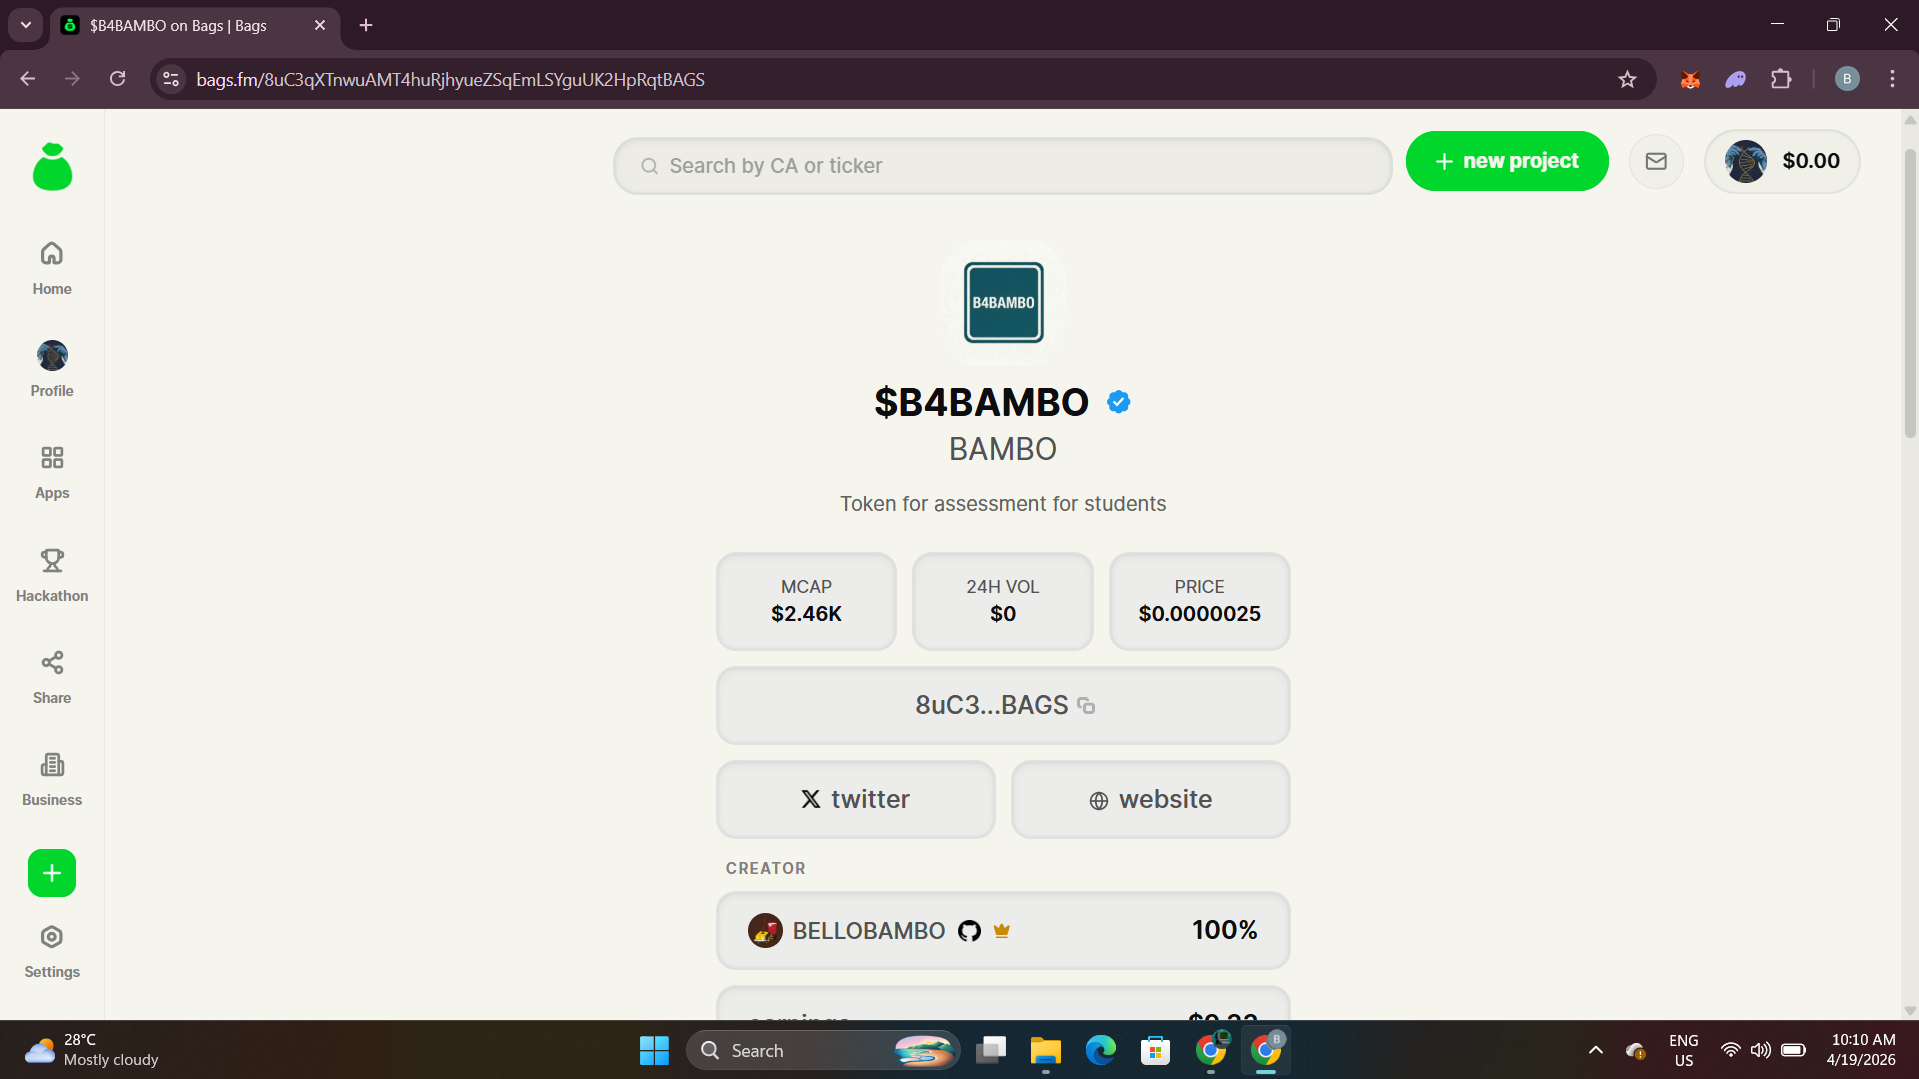Open the Share sidebar icon
This screenshot has width=1919, height=1079.
pyautogui.click(x=52, y=662)
